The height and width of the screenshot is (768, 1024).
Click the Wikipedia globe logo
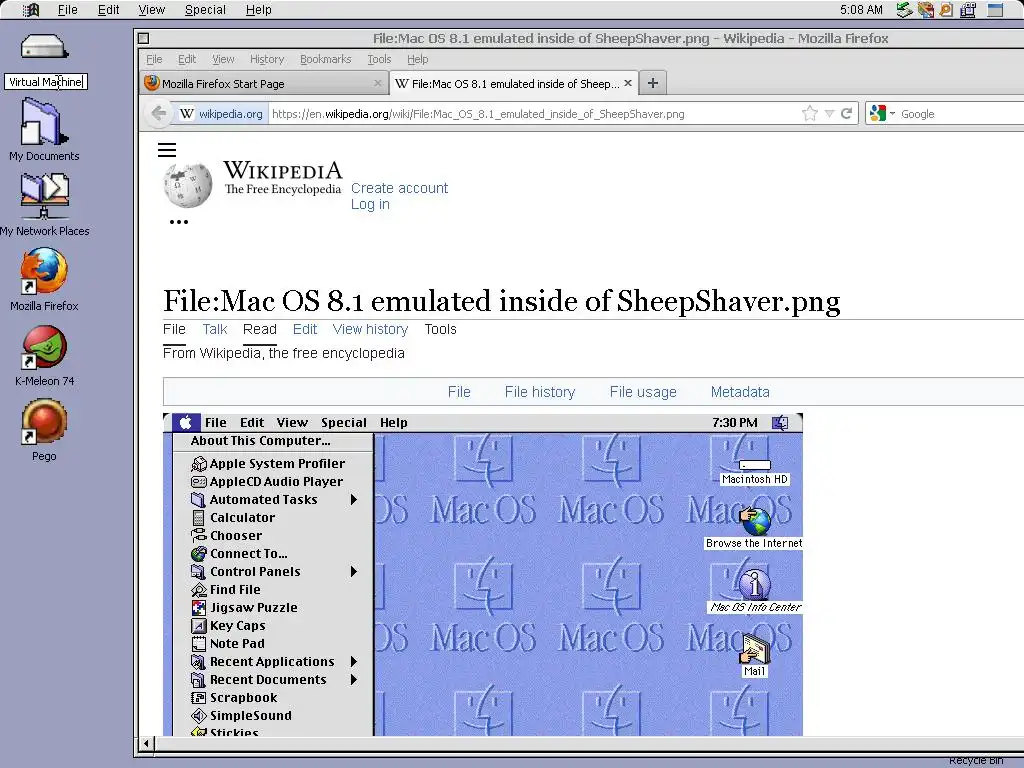tap(188, 185)
